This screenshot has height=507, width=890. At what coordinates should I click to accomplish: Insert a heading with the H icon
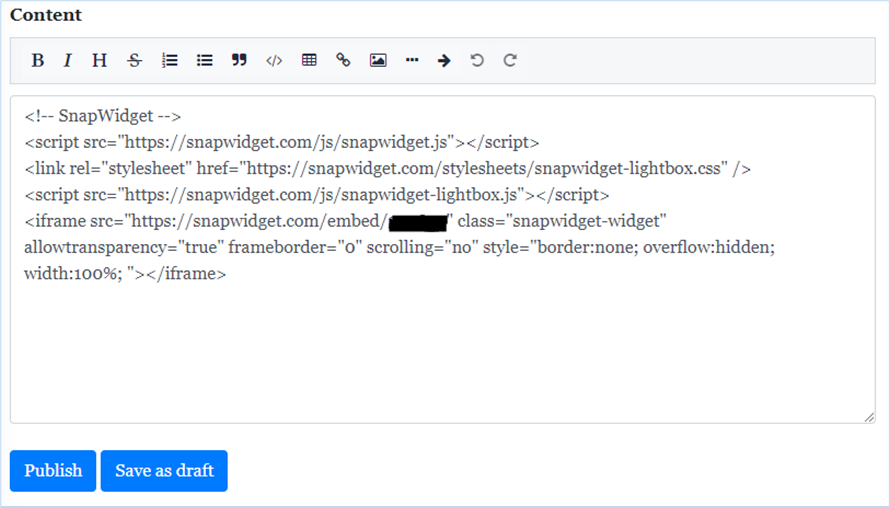99,60
